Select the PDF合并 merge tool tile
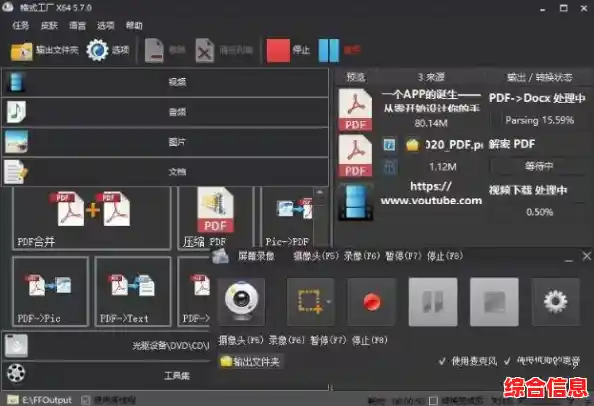Image resolution: width=594 pixels, height=406 pixels. pyautogui.click(x=91, y=219)
